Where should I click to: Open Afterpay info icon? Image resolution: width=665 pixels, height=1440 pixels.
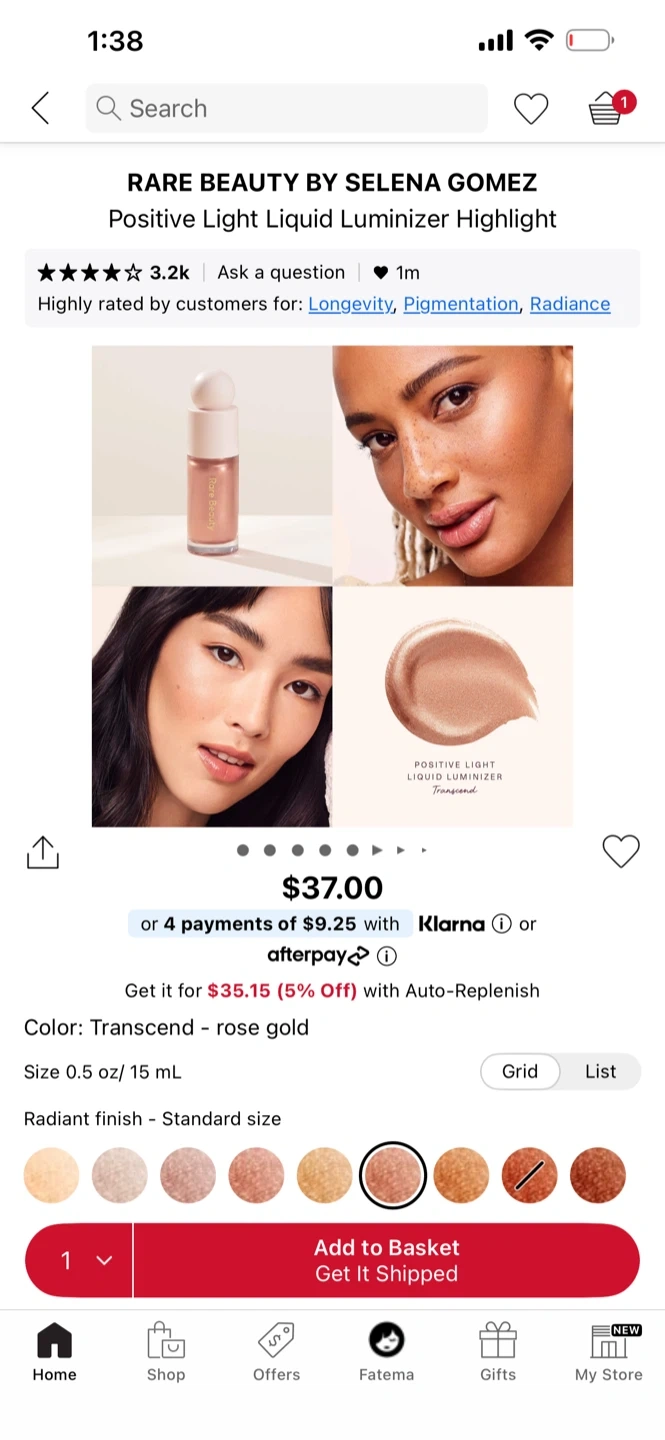387,956
